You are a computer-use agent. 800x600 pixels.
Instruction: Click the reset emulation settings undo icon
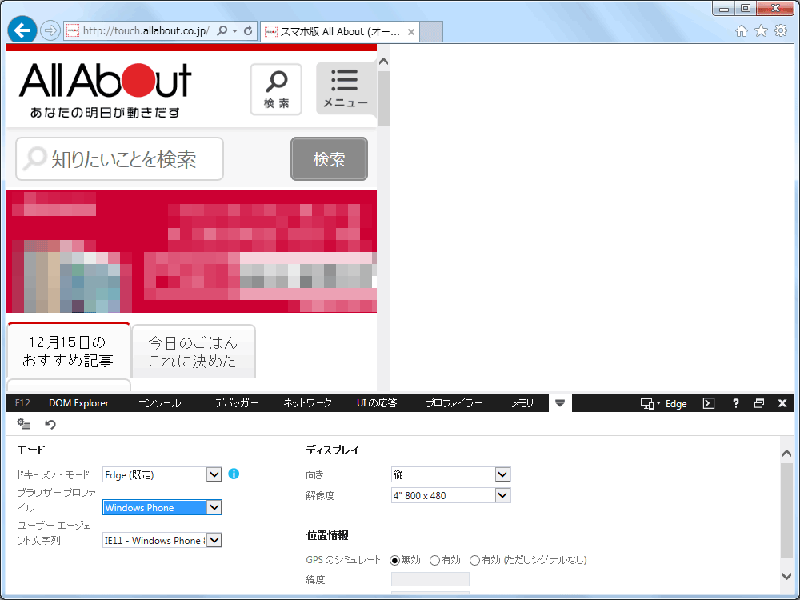tap(51, 424)
